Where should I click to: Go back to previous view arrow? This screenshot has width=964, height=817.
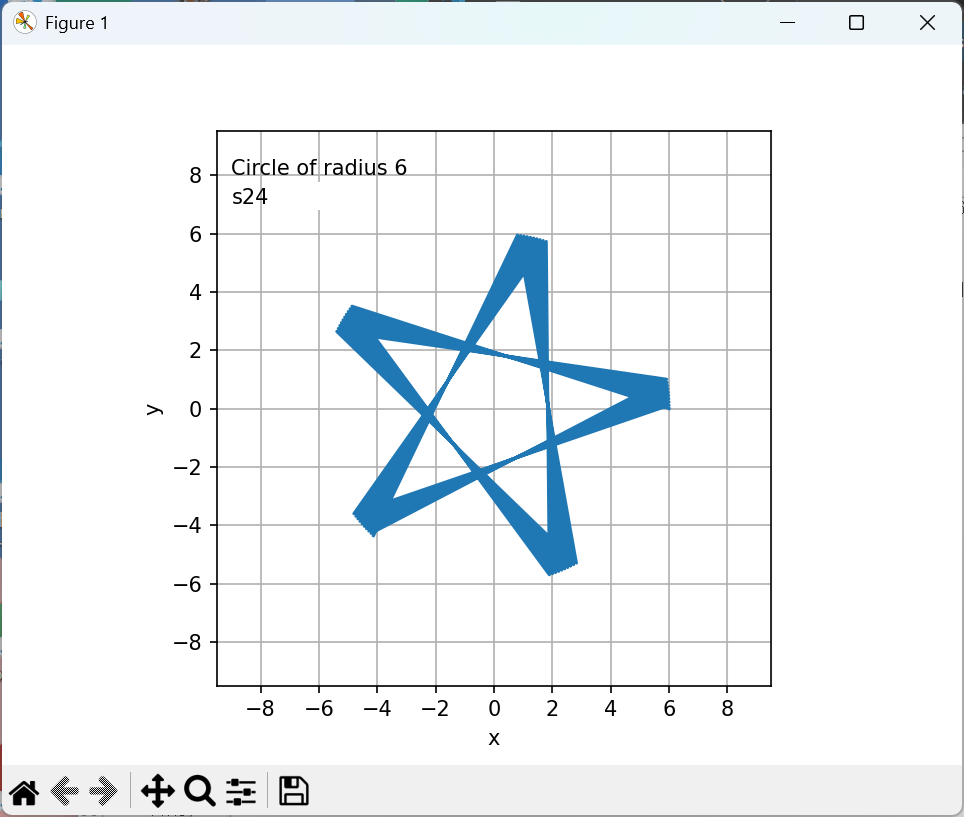pyautogui.click(x=65, y=791)
